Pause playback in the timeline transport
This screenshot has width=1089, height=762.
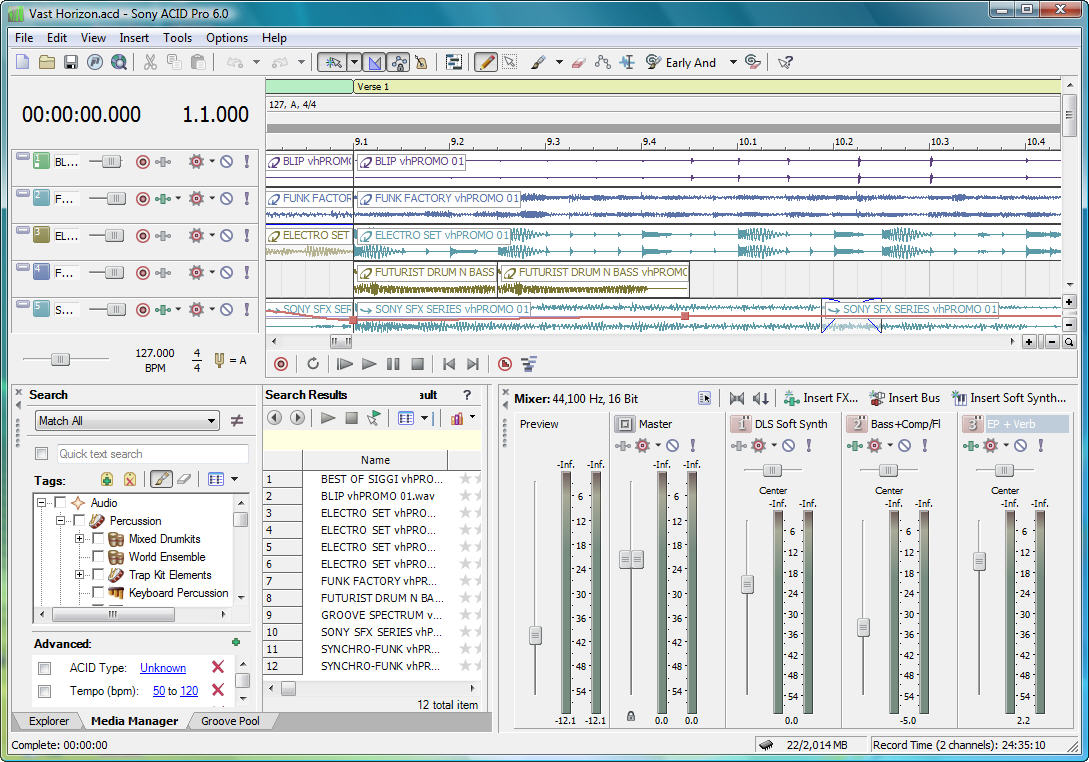coord(393,364)
